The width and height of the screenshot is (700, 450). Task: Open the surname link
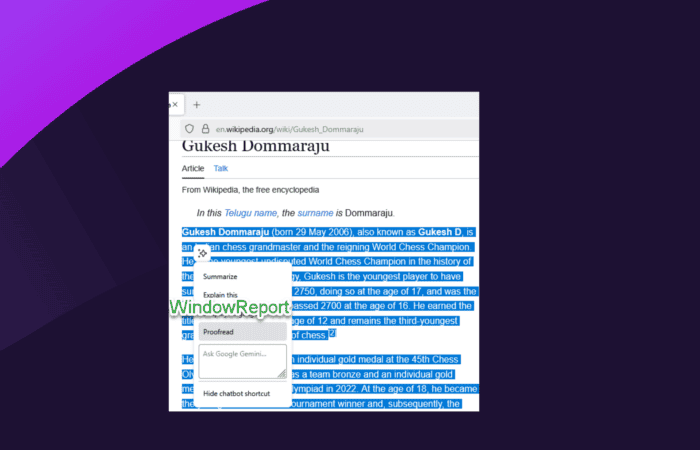315,213
